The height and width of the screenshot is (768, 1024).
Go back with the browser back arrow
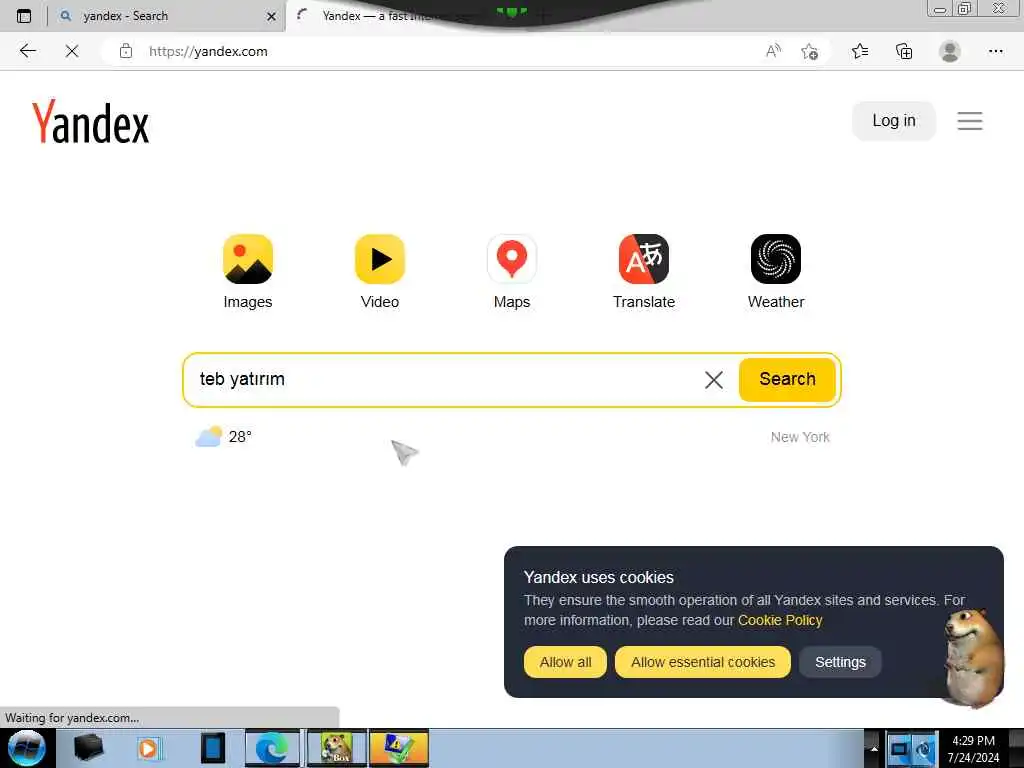pos(27,51)
